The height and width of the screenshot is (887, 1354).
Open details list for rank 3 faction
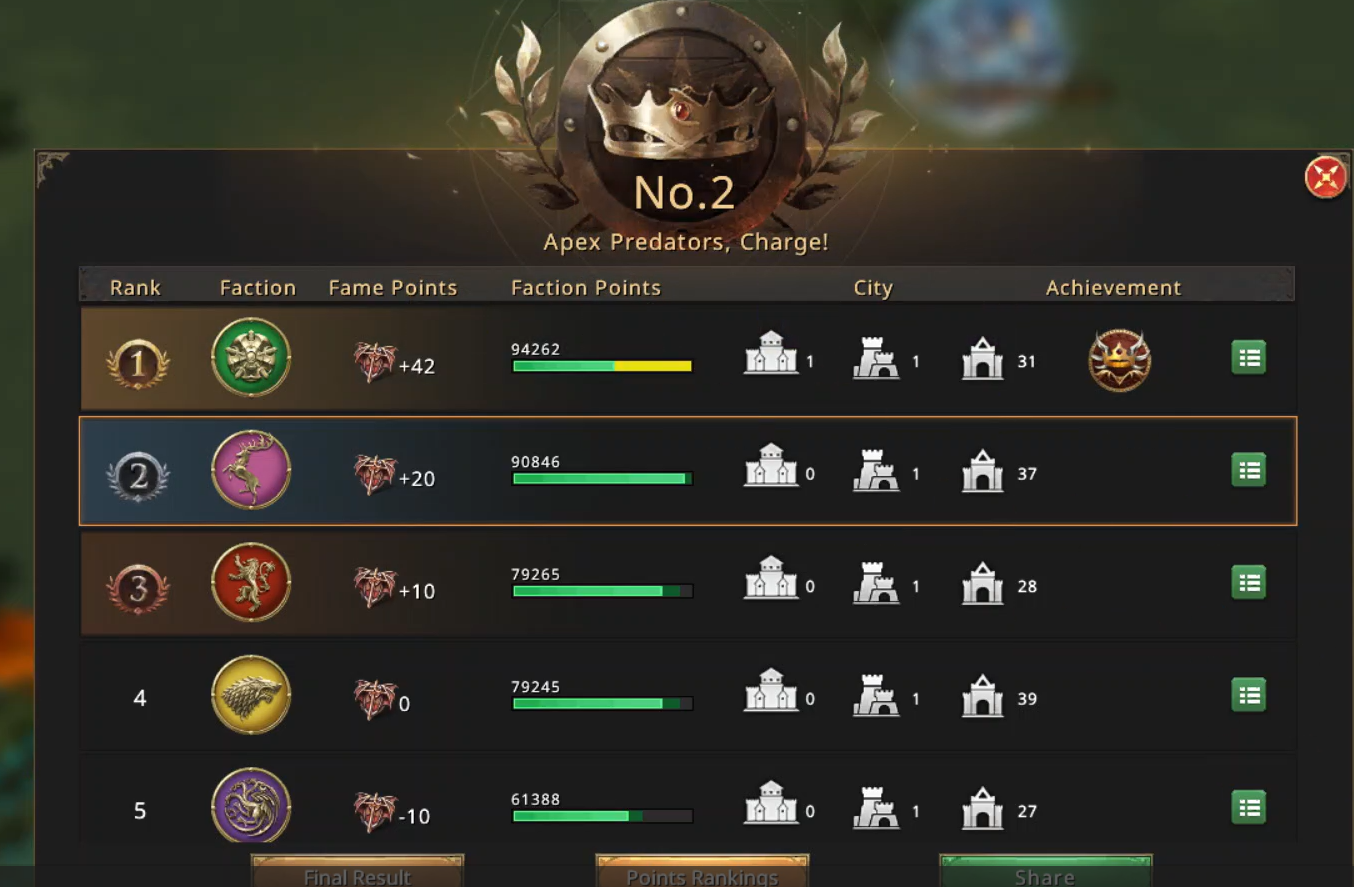pos(1248,583)
